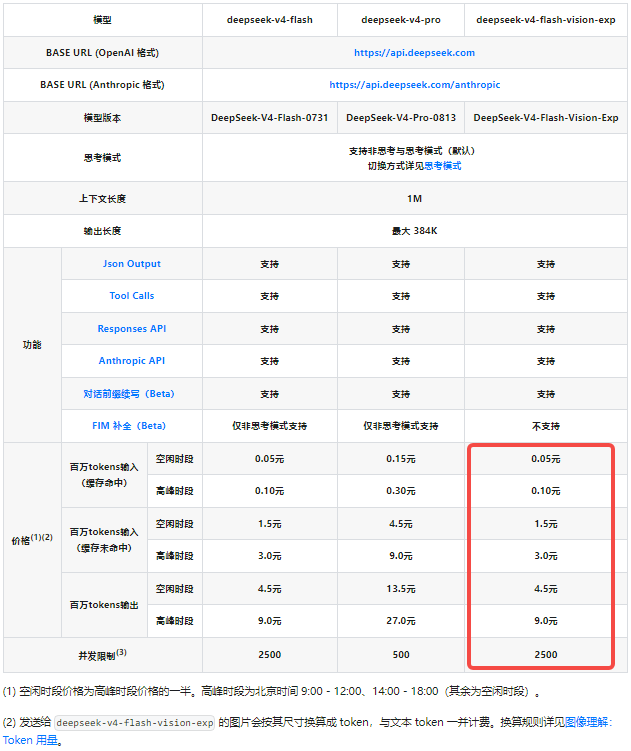631x751 pixels.
Task: Open the Anthropic API feature link
Action: pos(132,361)
